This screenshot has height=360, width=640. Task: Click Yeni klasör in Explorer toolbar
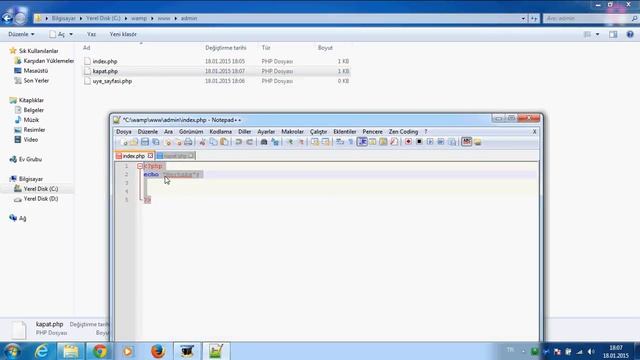[x=123, y=34]
